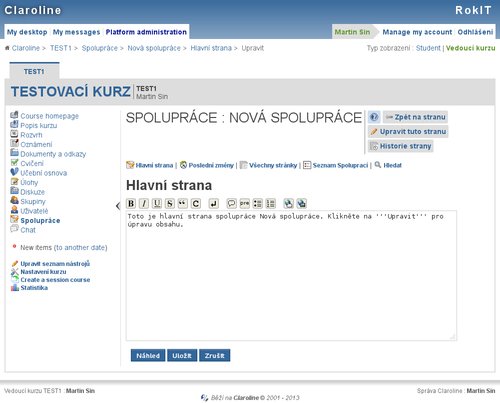Click the Náhled preview button
This screenshot has width=500, height=403.
tap(148, 356)
